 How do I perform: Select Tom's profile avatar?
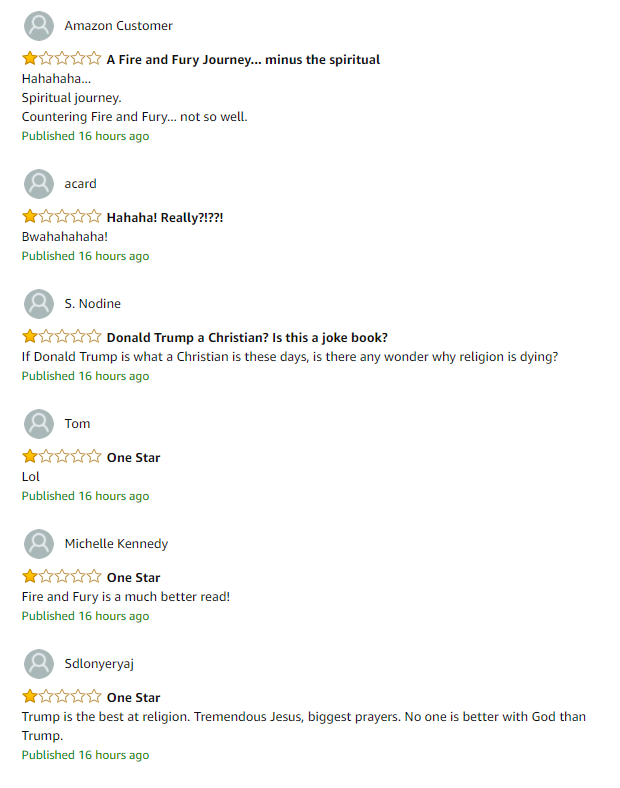click(x=39, y=424)
